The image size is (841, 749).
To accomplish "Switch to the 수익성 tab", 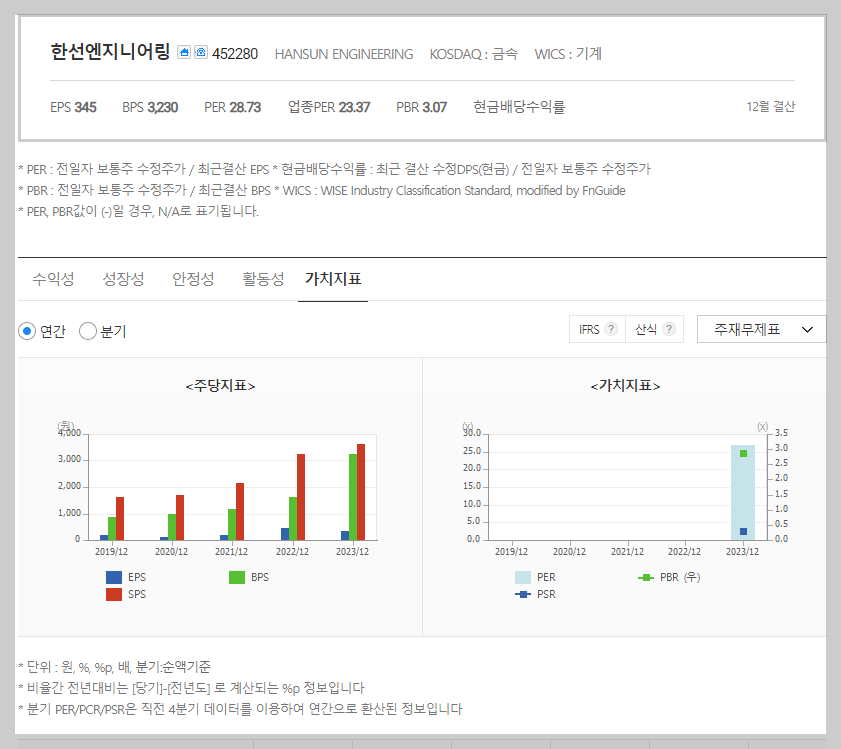I will click(53, 279).
